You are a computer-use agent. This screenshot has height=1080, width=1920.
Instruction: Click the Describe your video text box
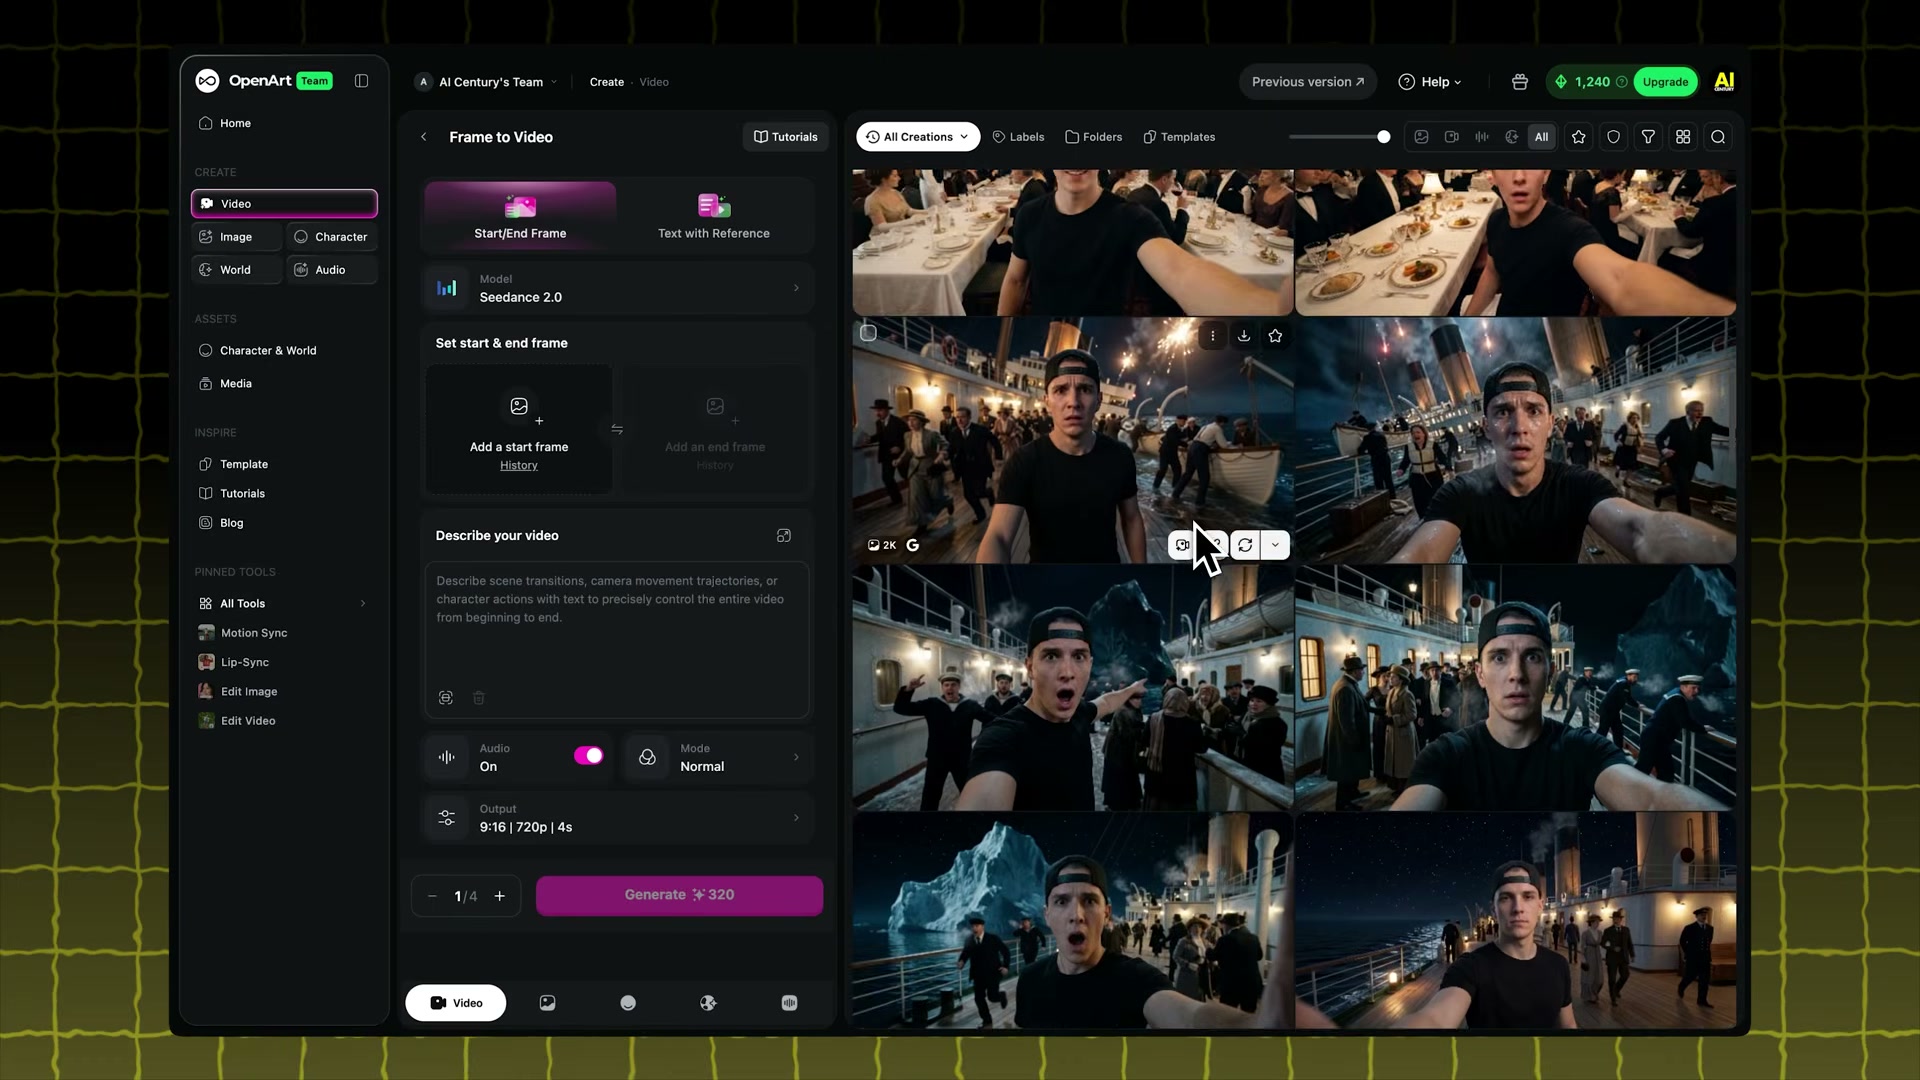click(617, 640)
